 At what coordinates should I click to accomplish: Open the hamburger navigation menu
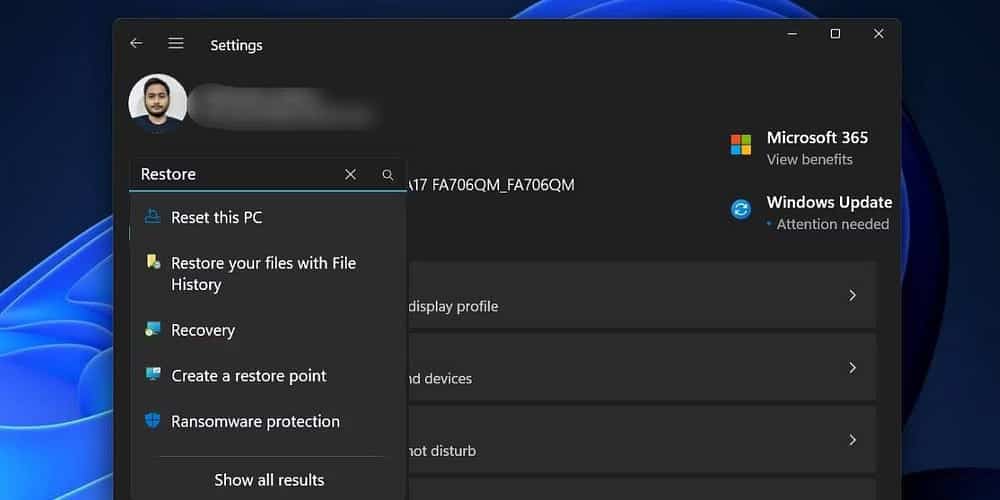click(x=176, y=43)
